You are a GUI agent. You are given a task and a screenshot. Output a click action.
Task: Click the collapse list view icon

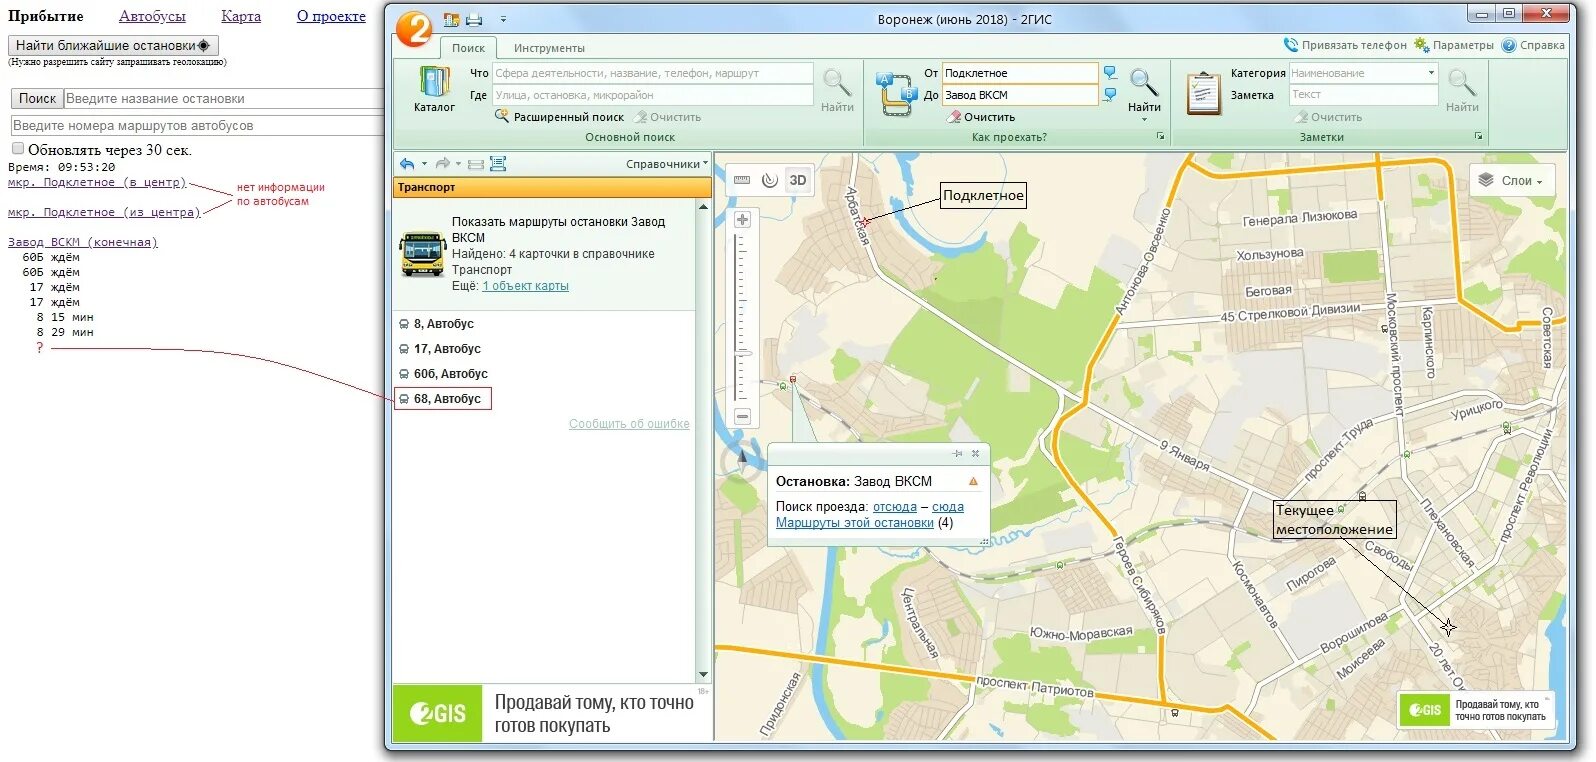tap(476, 164)
